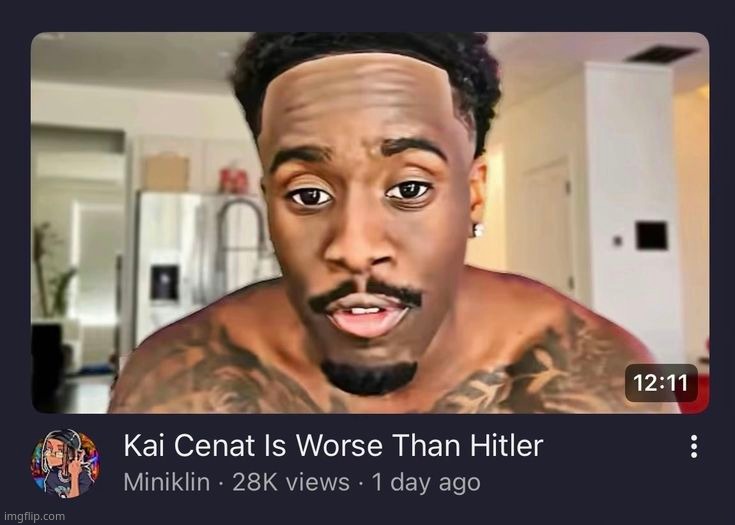735x525 pixels.
Task: Click the black wall panel beside the door
Action: pyautogui.click(x=652, y=235)
